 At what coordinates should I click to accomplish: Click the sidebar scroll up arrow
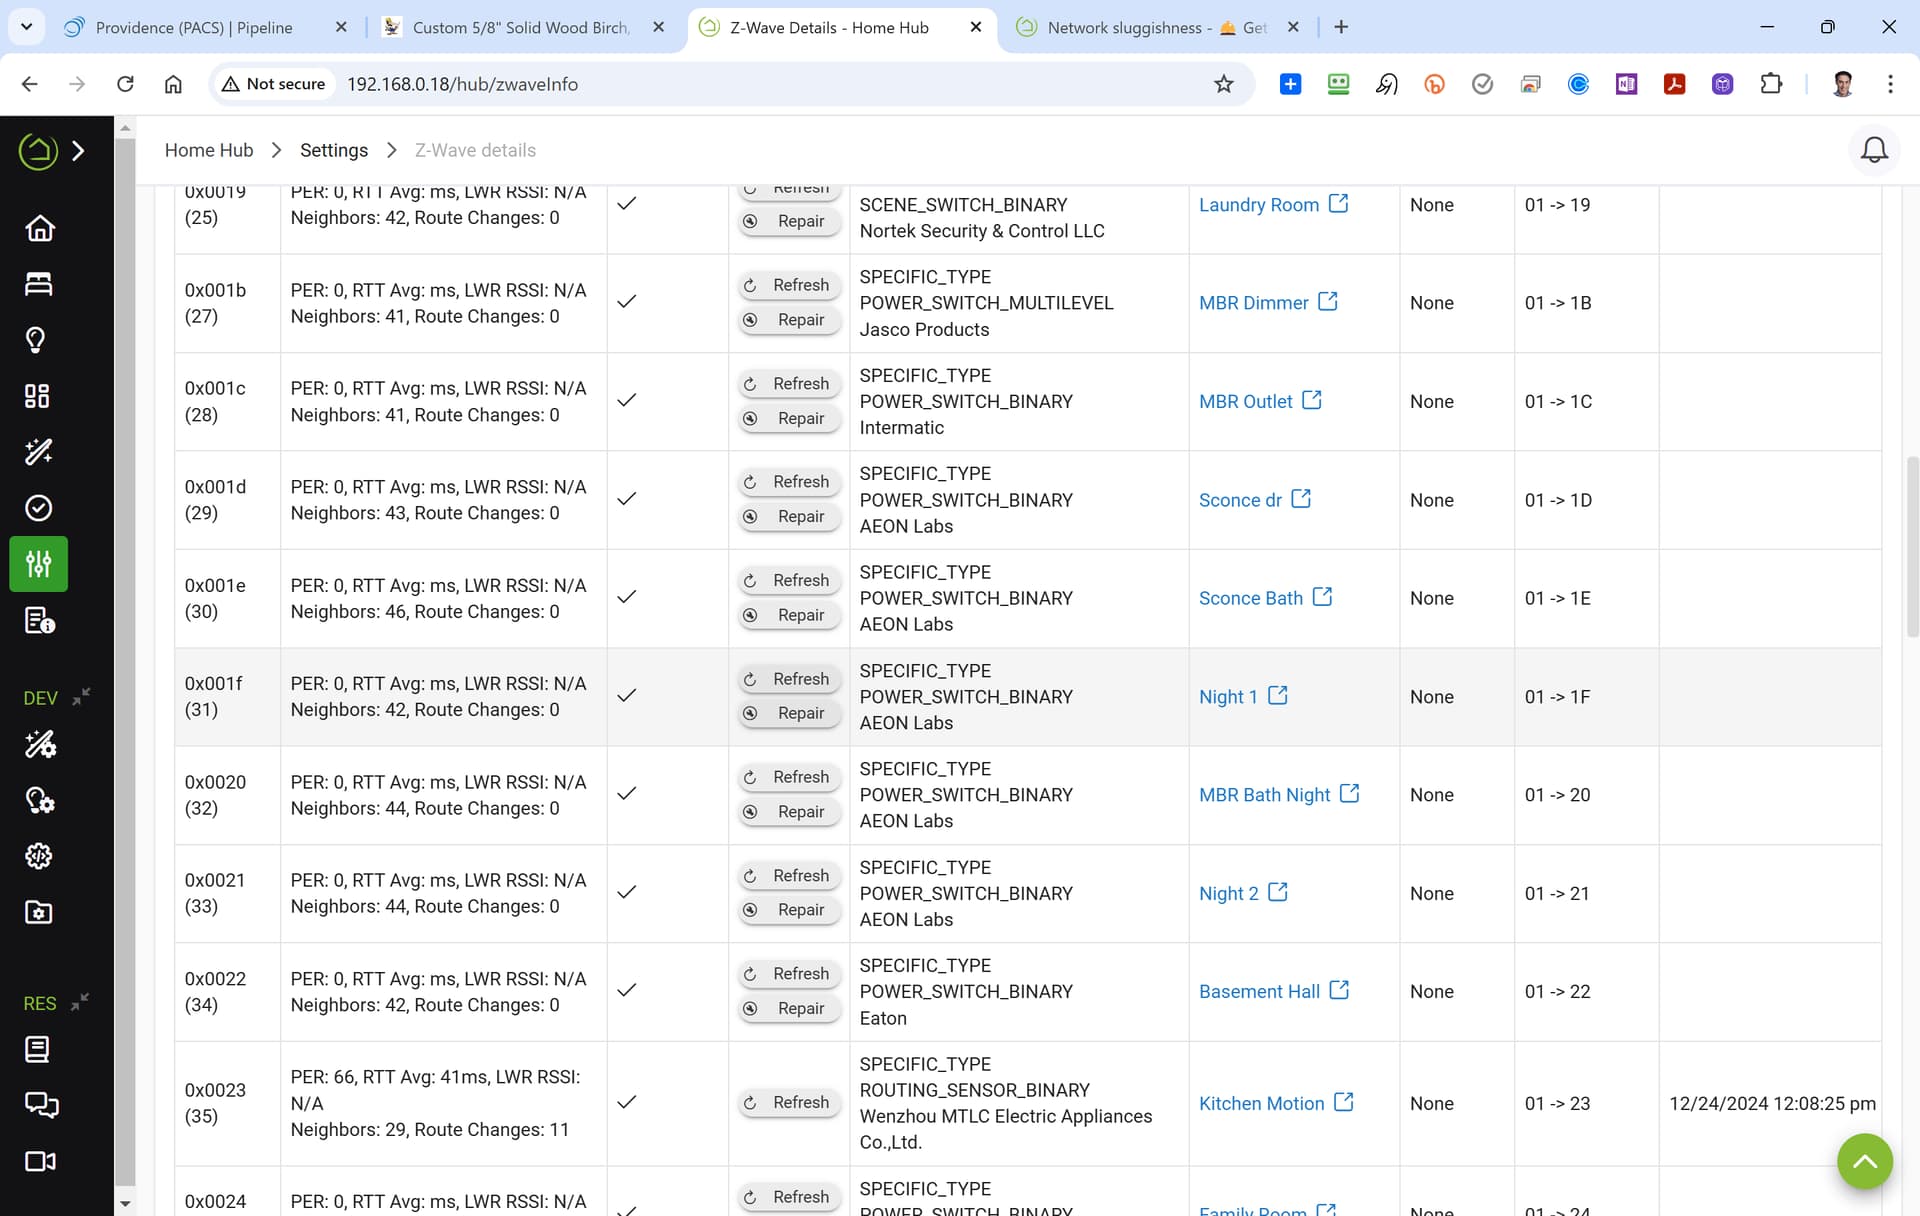pyautogui.click(x=125, y=128)
